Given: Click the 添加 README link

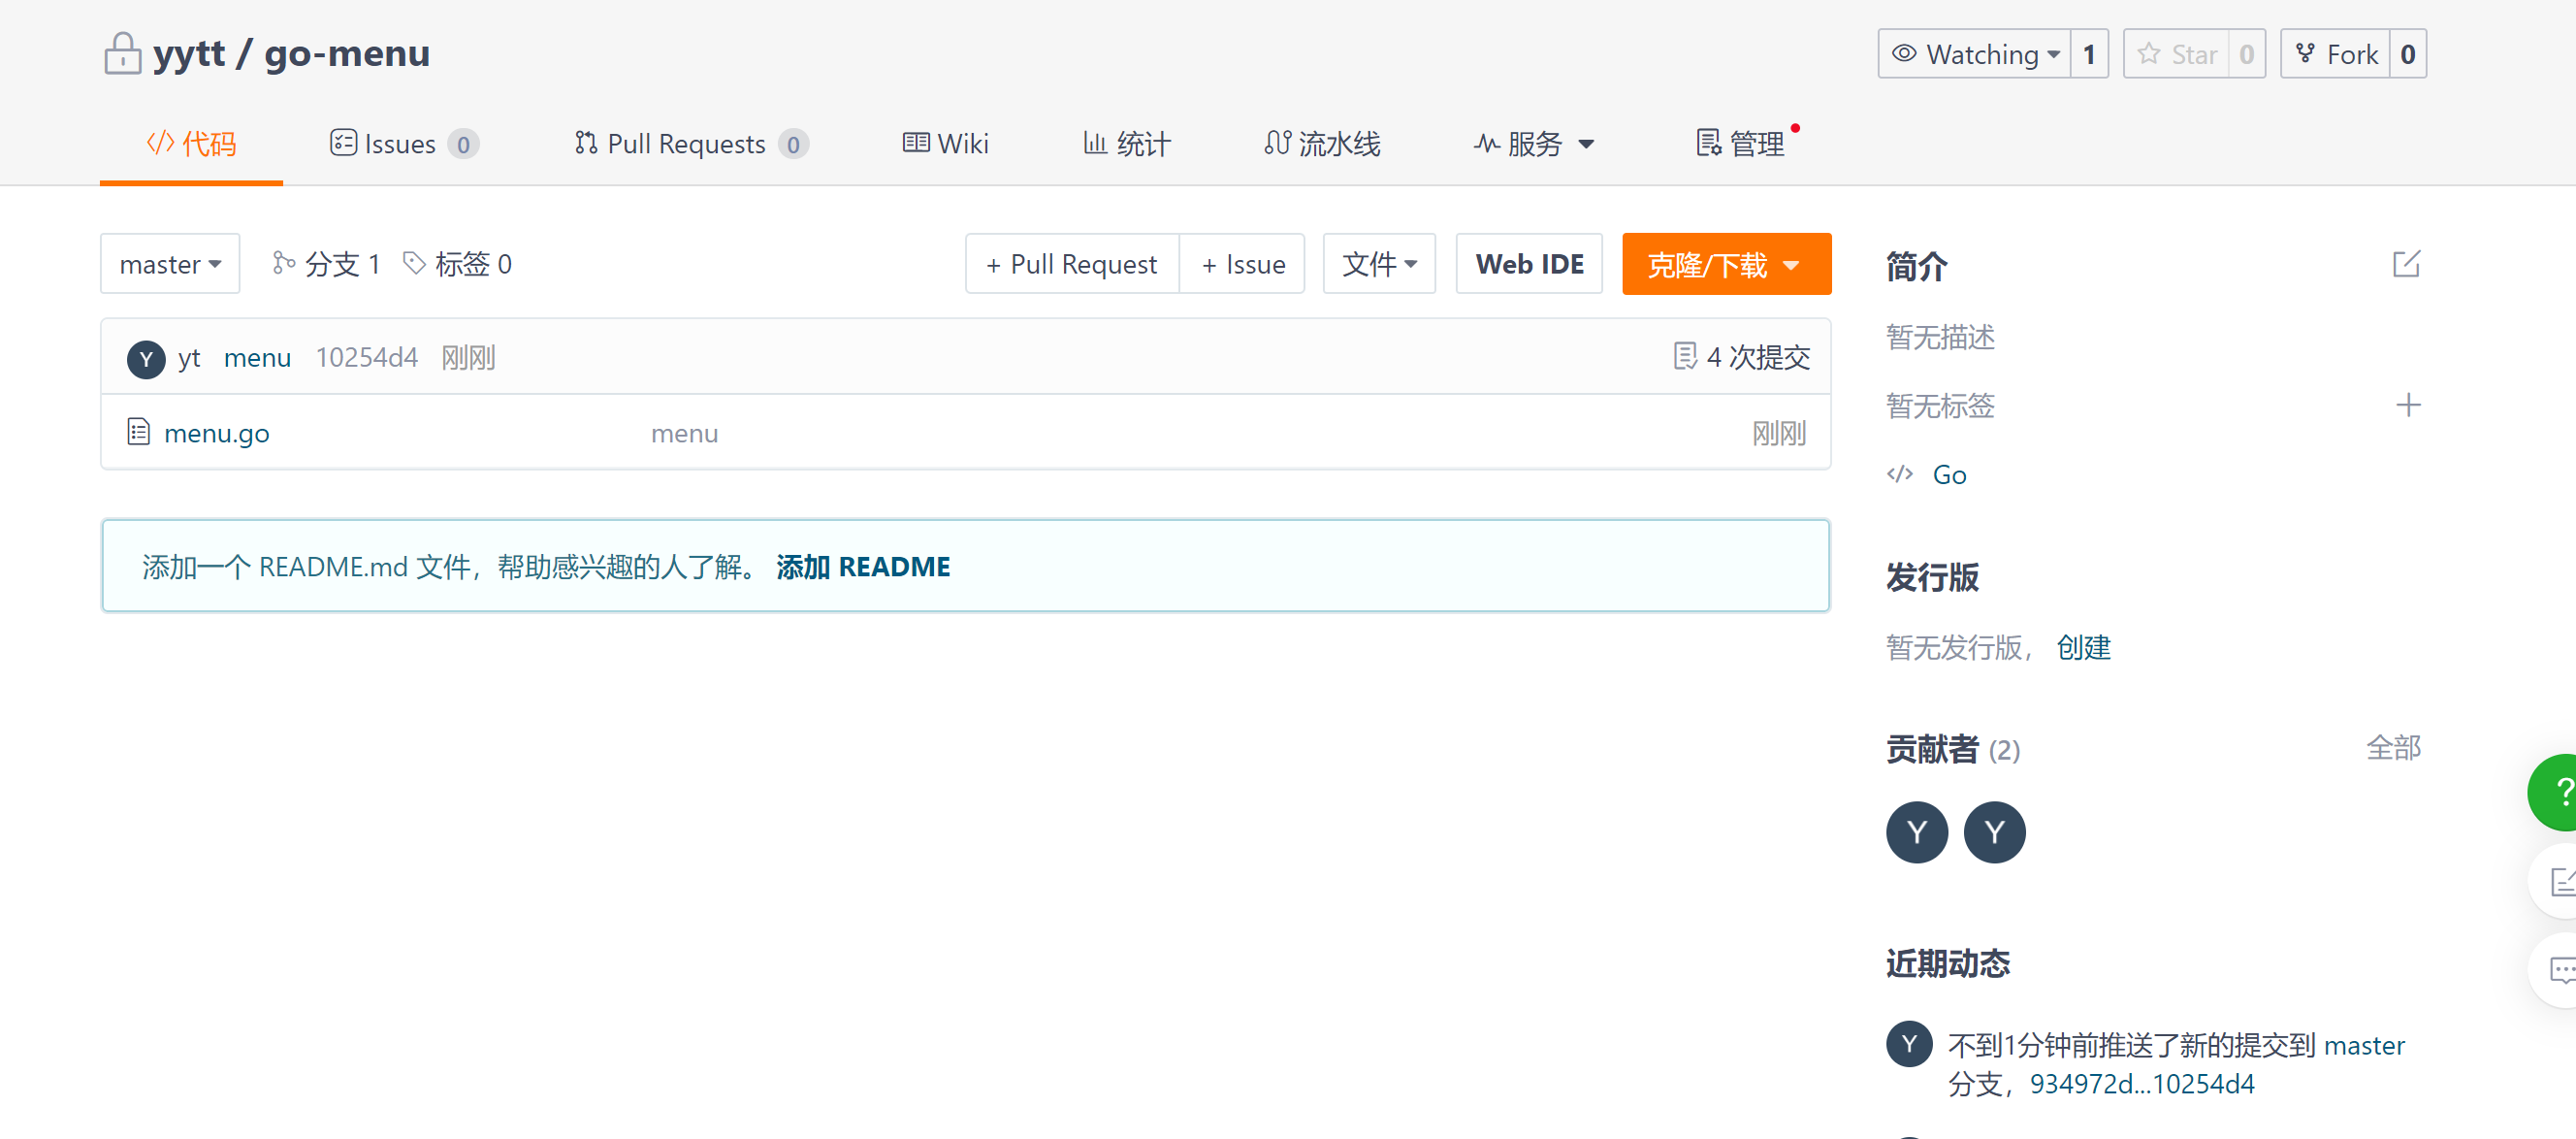Looking at the screenshot, I should (862, 566).
